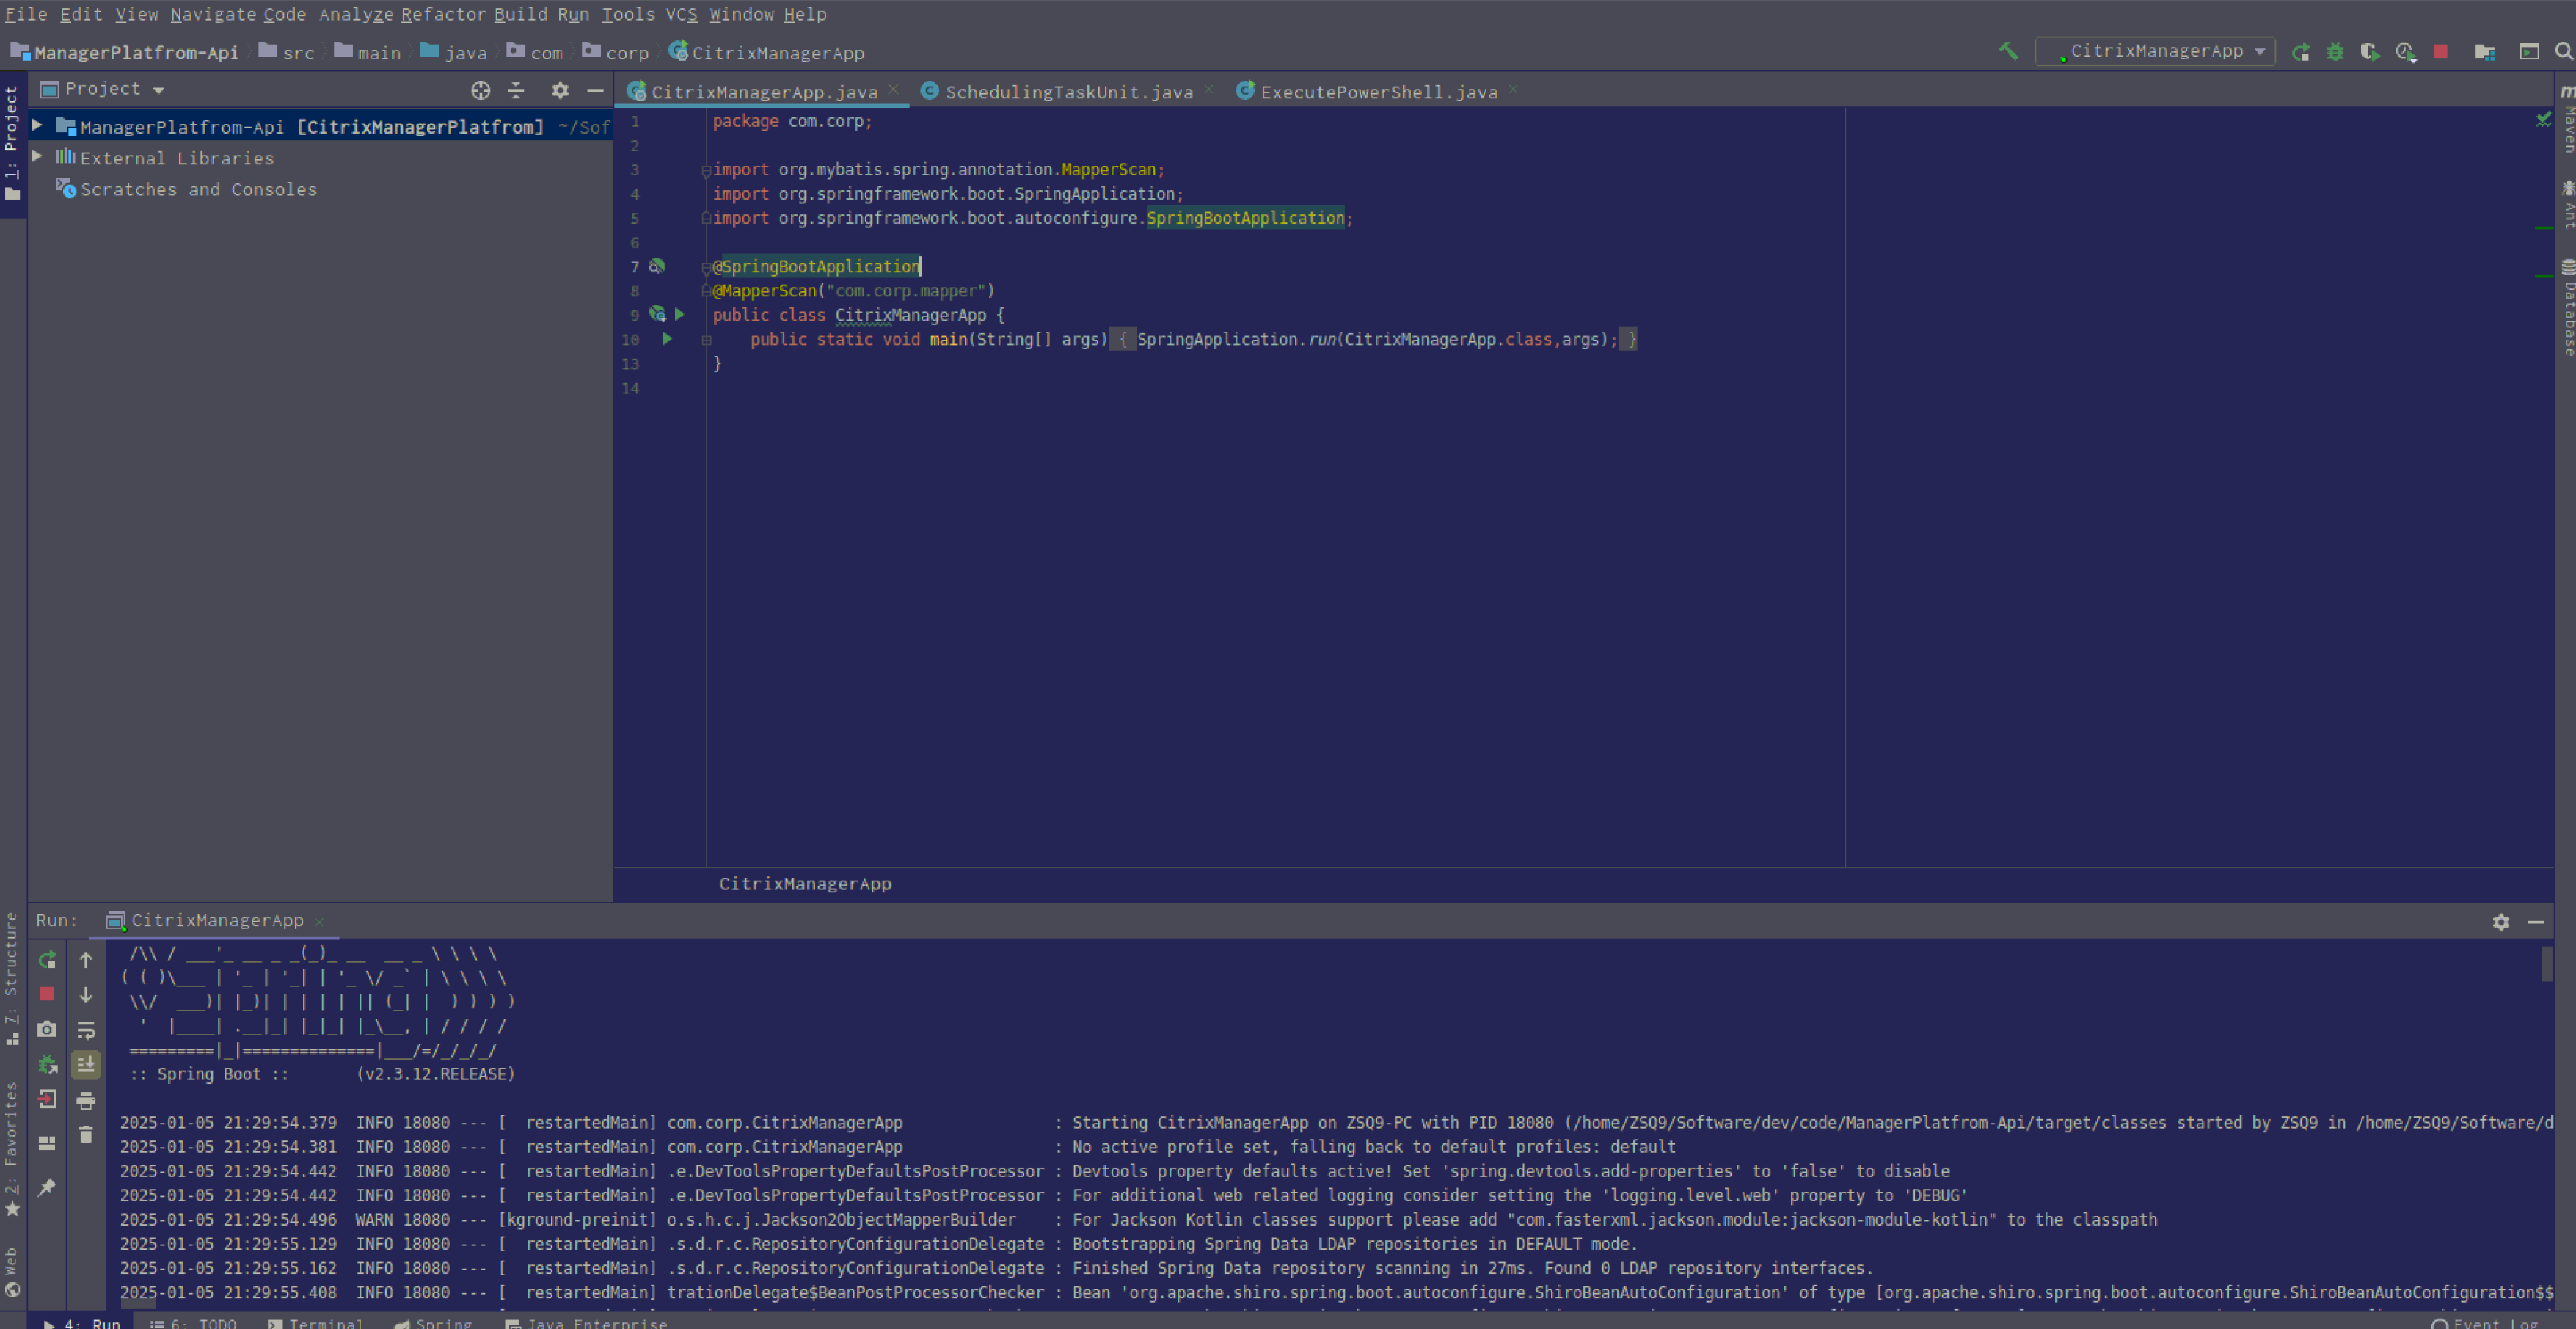
Task: Toggle soft-wrap in the console
Action: [87, 1030]
